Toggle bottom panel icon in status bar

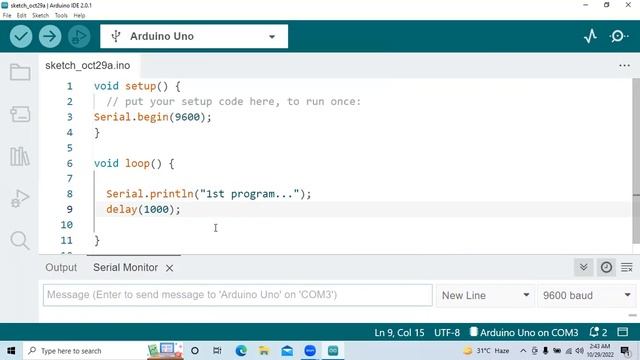click(622, 332)
